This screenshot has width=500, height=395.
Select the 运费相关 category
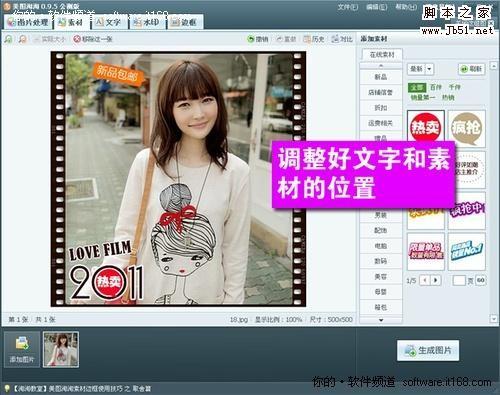(x=381, y=123)
